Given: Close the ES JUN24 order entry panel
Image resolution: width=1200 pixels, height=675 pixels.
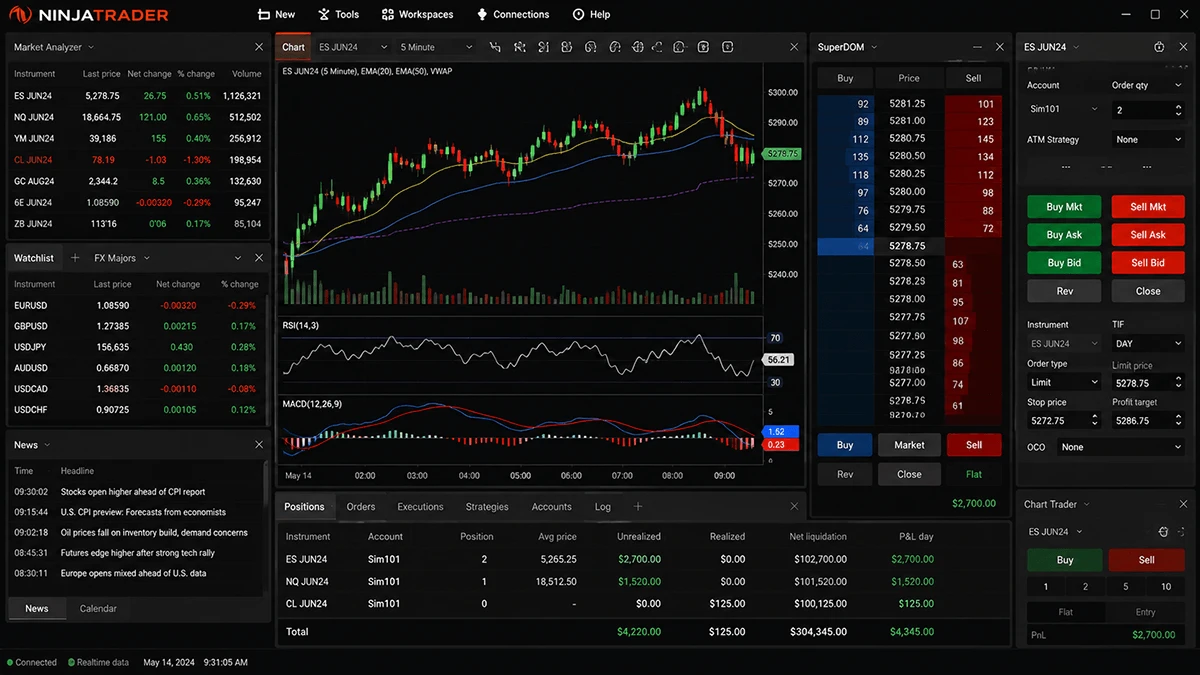Looking at the screenshot, I should click(1182, 47).
